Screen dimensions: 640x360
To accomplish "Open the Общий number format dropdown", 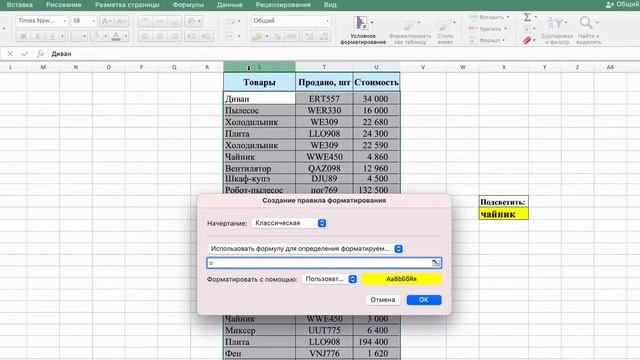I will click(x=291, y=21).
